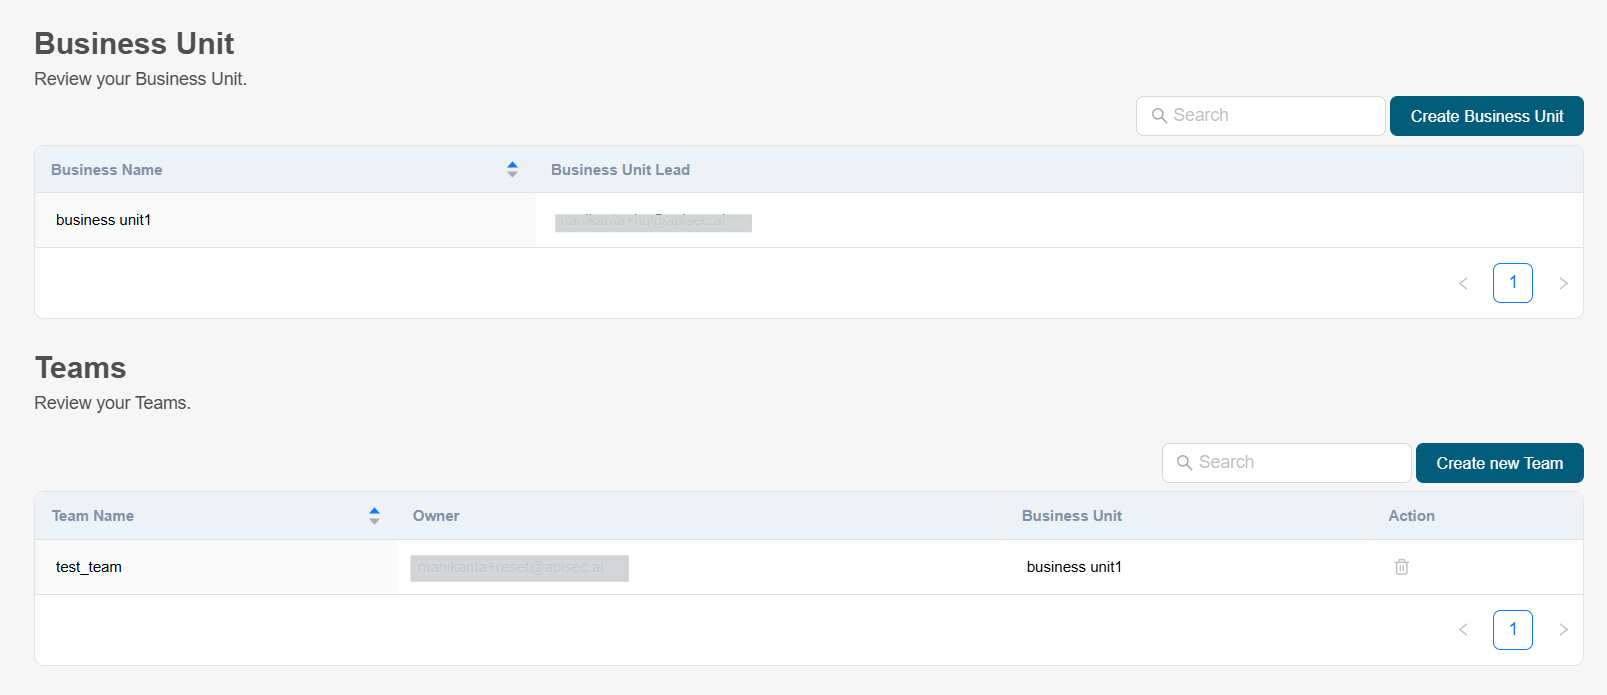Select page 1 in Business Unit pagination
This screenshot has width=1607, height=695.
click(x=1512, y=283)
